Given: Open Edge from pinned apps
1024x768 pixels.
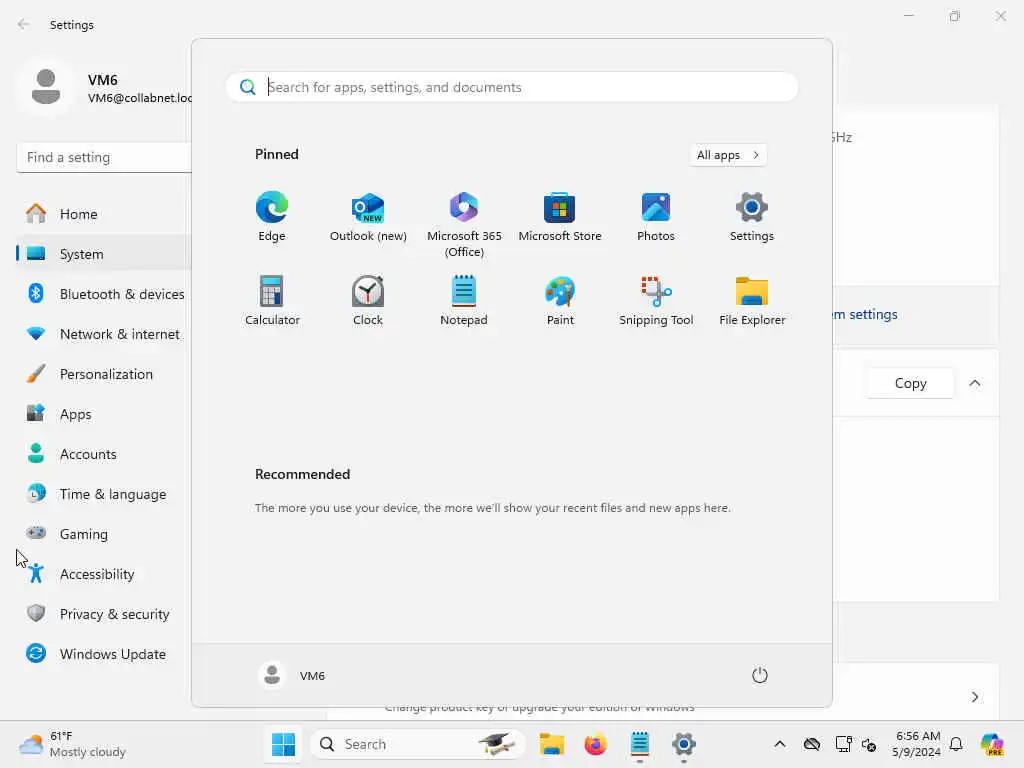Looking at the screenshot, I should point(272,217).
